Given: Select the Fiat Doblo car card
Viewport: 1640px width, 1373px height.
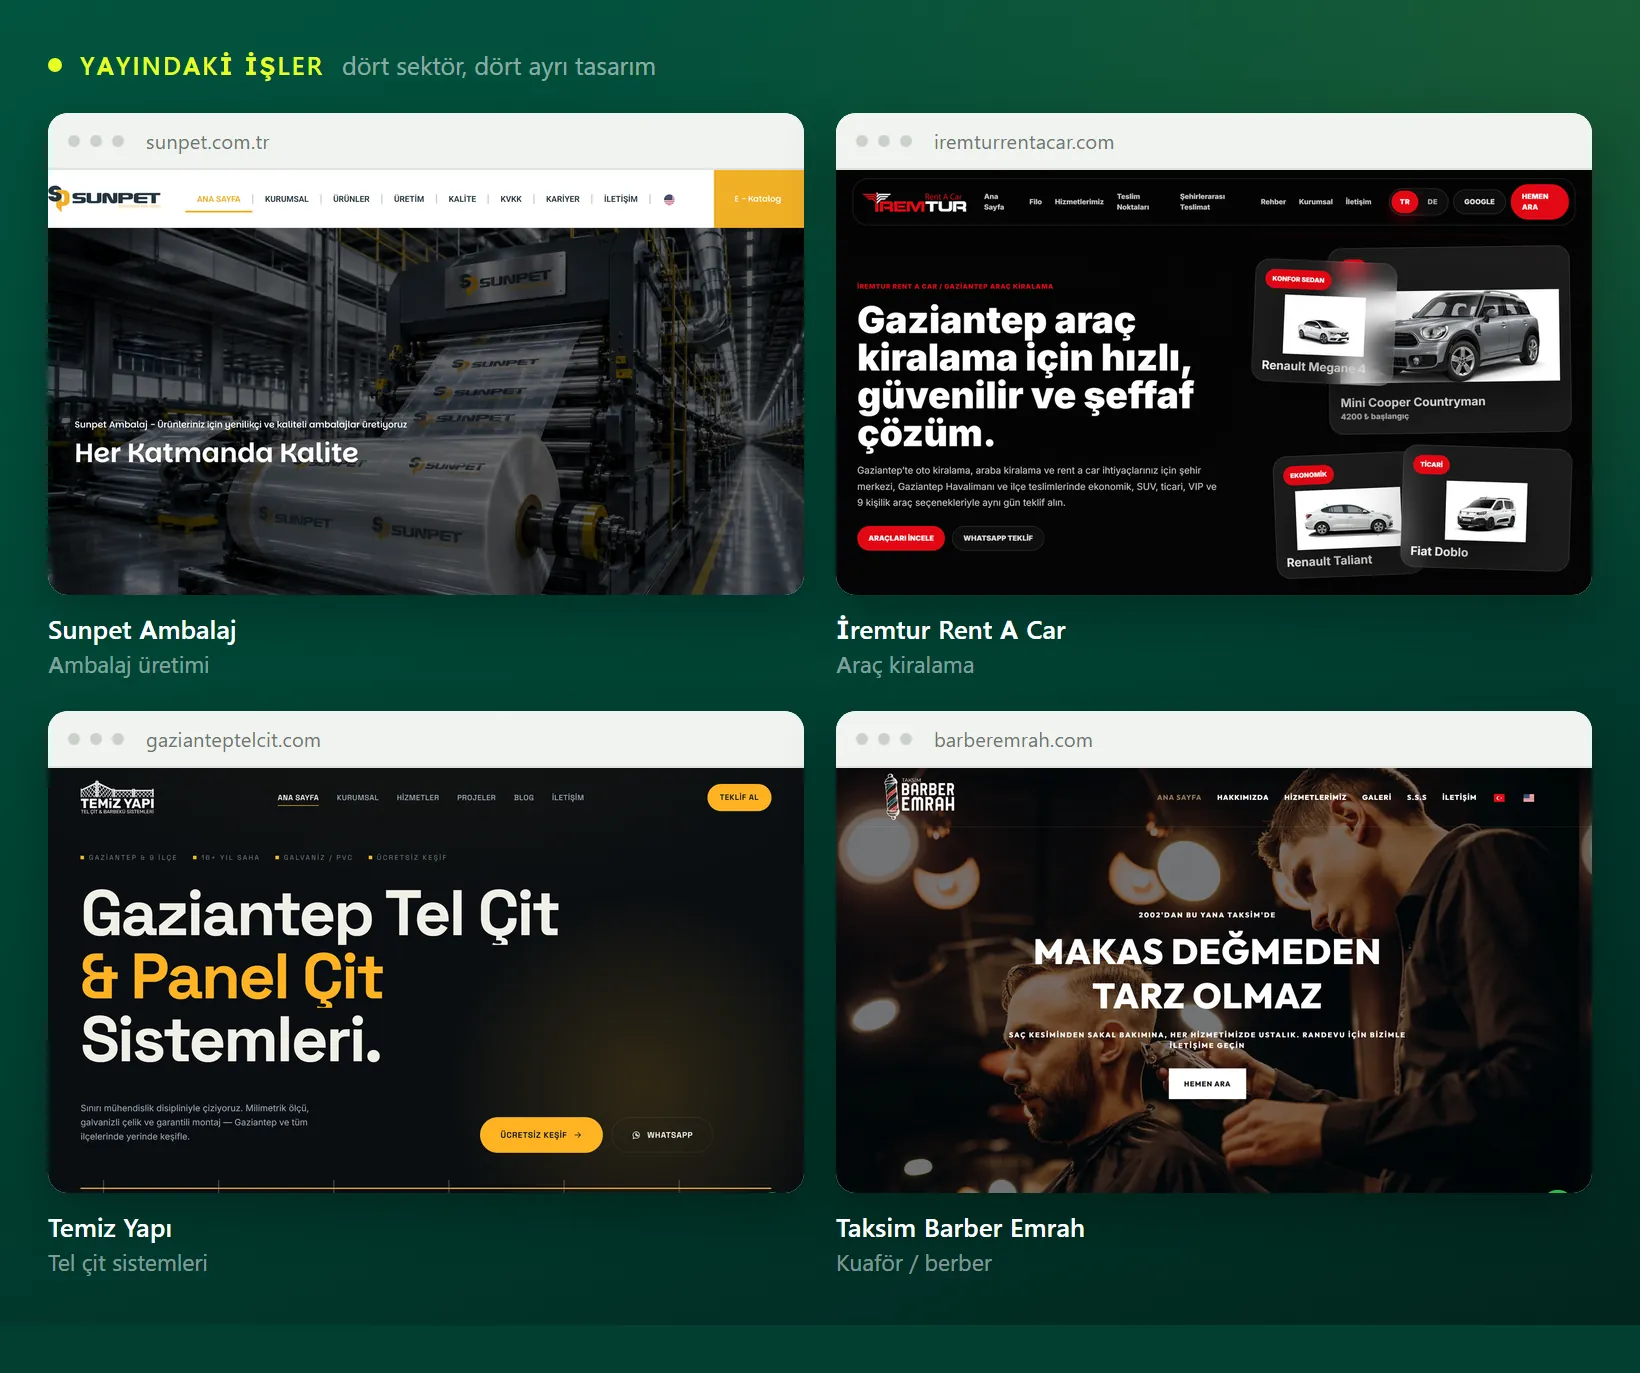Looking at the screenshot, I should click(1486, 510).
